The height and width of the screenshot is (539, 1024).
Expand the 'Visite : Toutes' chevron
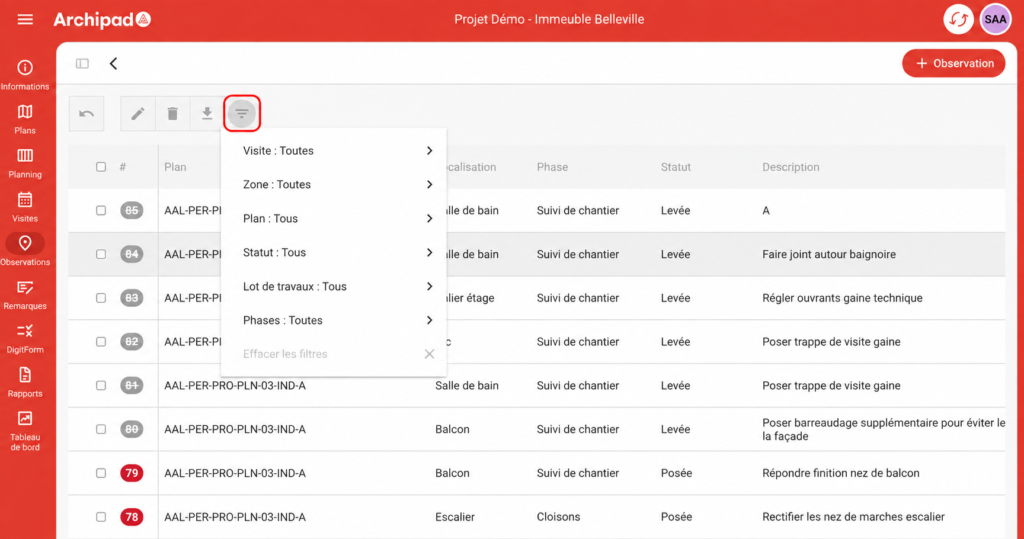(429, 151)
